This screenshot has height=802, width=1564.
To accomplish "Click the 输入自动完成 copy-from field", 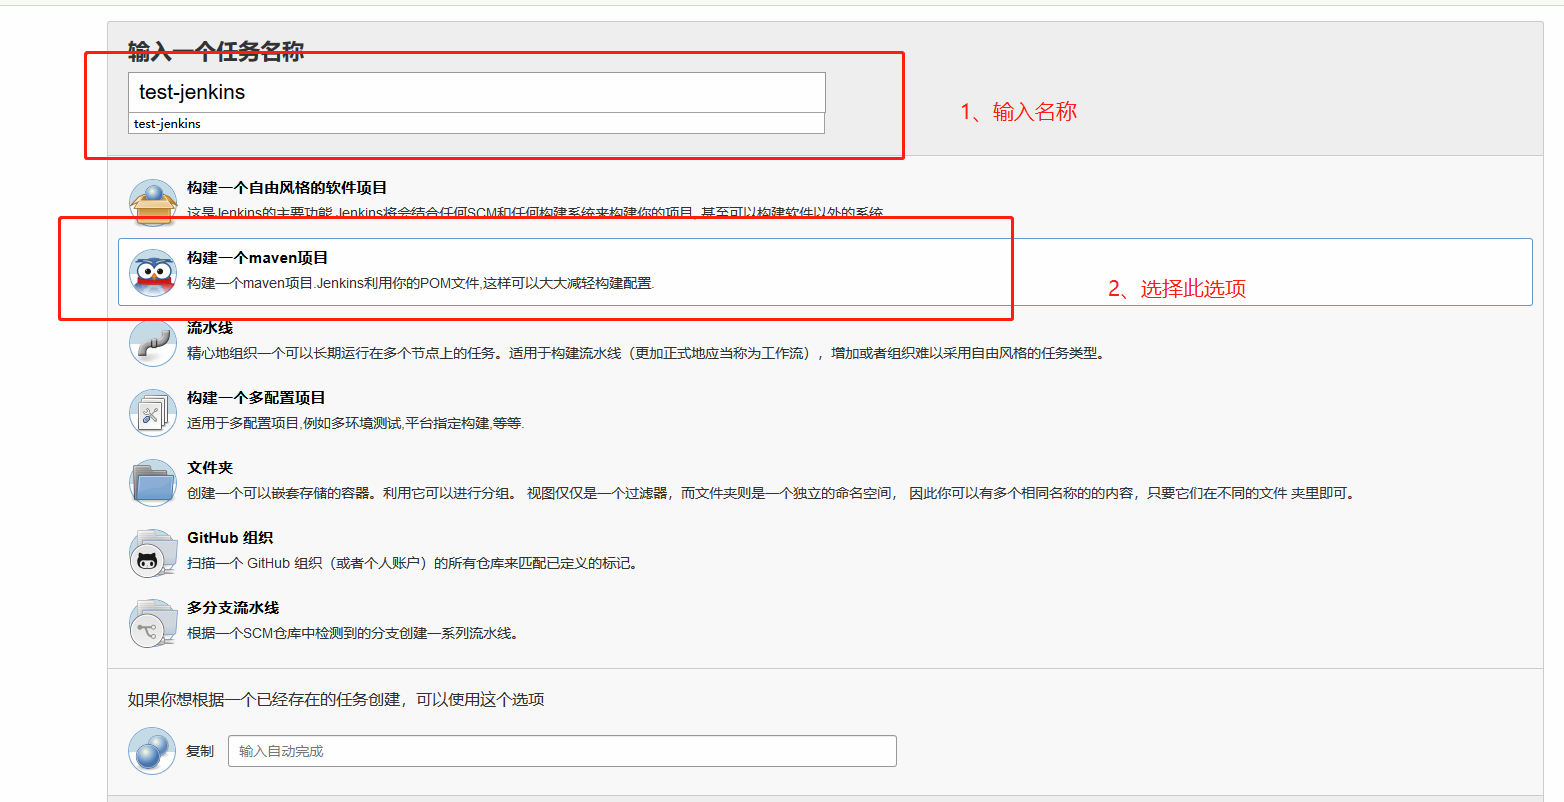I will tap(562, 751).
